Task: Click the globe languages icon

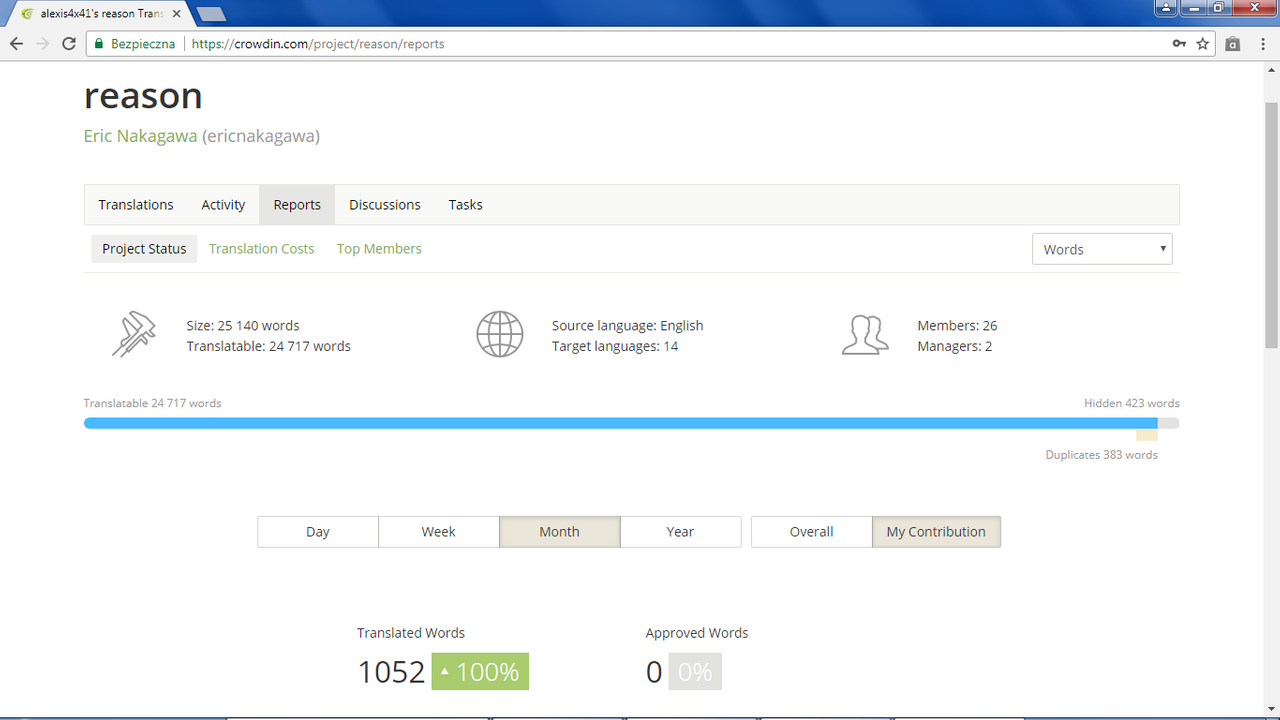Action: click(x=500, y=335)
